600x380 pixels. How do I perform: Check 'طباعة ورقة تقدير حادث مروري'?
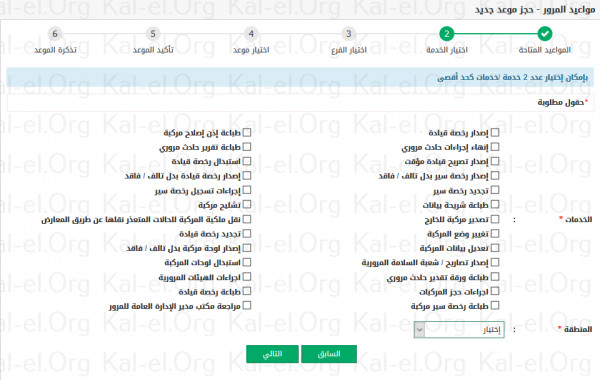[495, 276]
